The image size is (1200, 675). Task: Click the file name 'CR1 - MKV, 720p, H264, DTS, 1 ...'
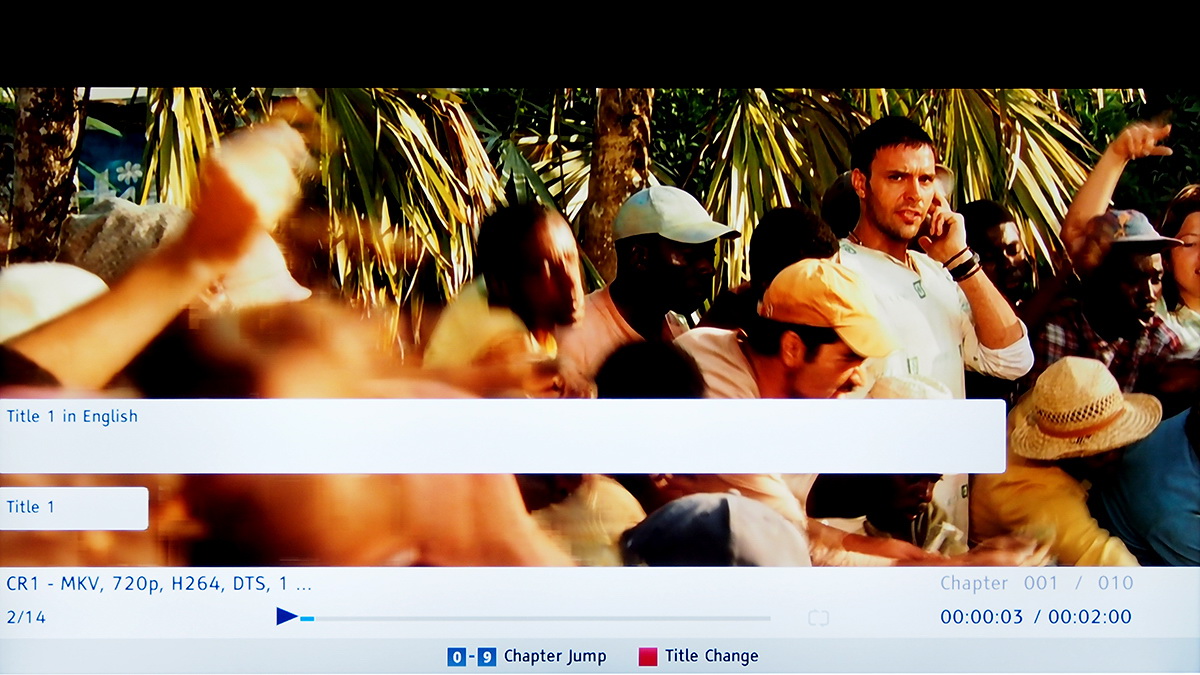coord(159,584)
